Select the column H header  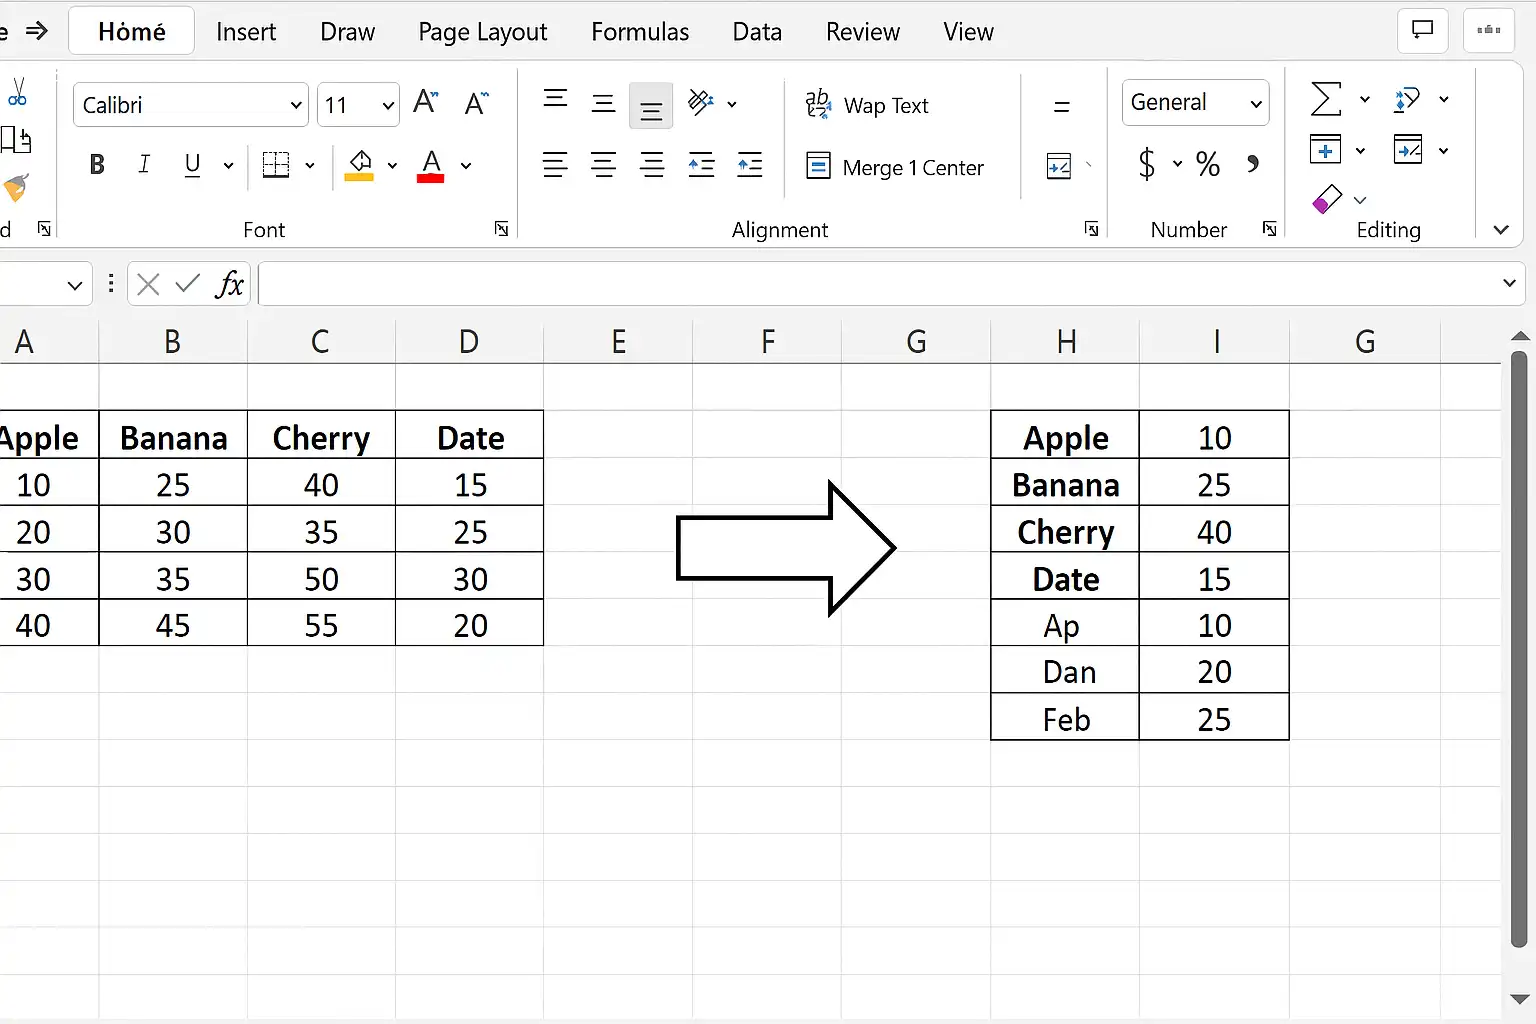pyautogui.click(x=1066, y=342)
